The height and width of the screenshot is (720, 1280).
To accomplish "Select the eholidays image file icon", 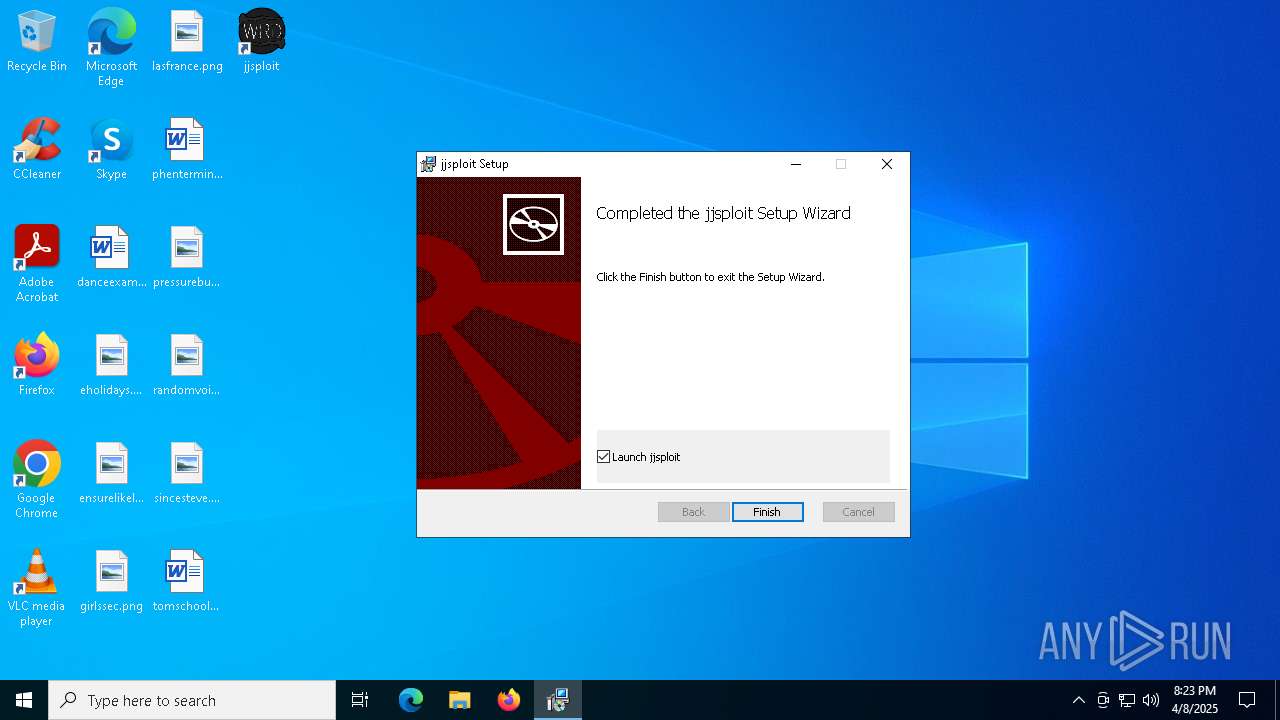I will tap(111, 366).
